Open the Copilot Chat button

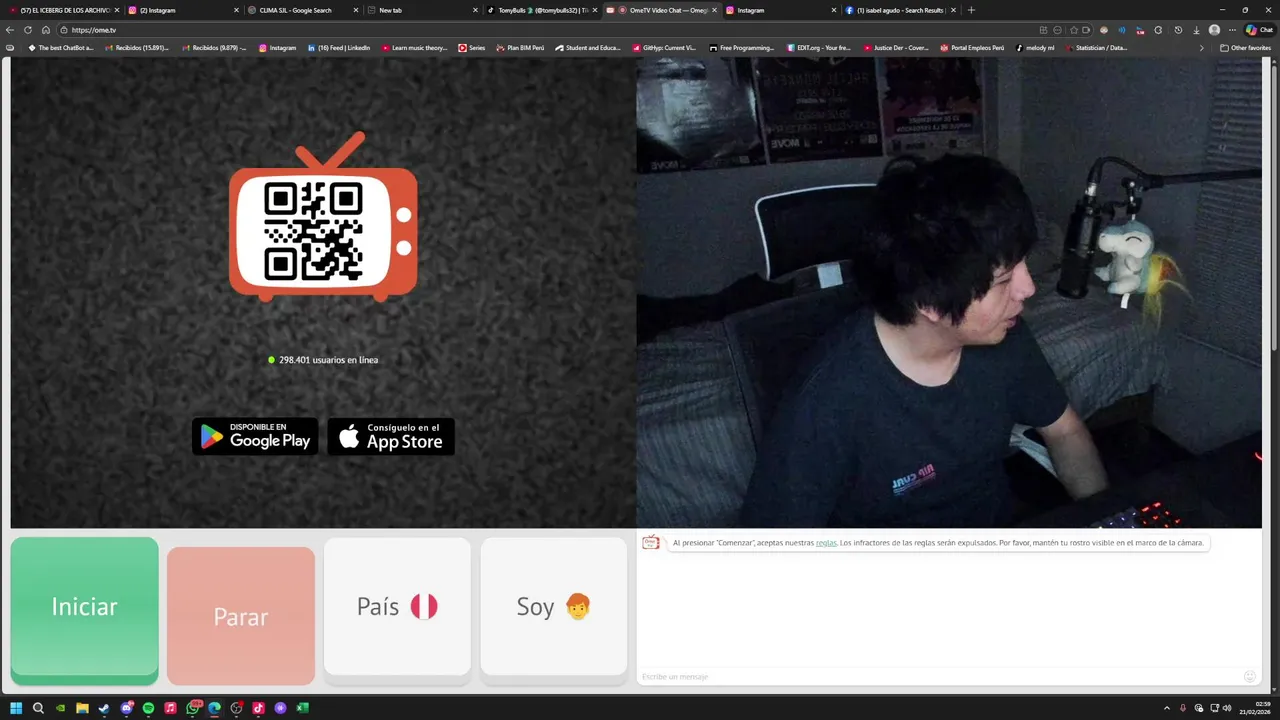[x=1259, y=30]
